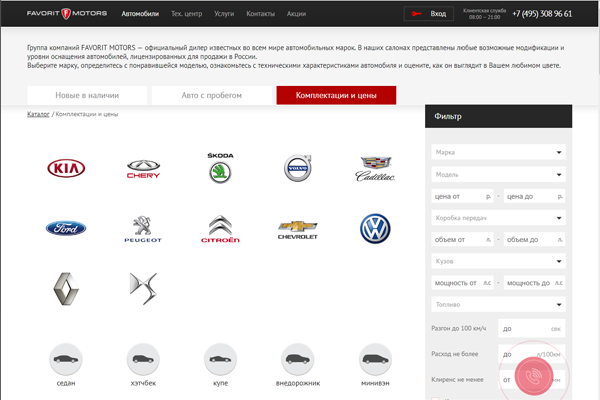Image resolution: width=600 pixels, height=400 pixels.
Task: Click the Каталог breadcrumb link
Action: coord(38,114)
